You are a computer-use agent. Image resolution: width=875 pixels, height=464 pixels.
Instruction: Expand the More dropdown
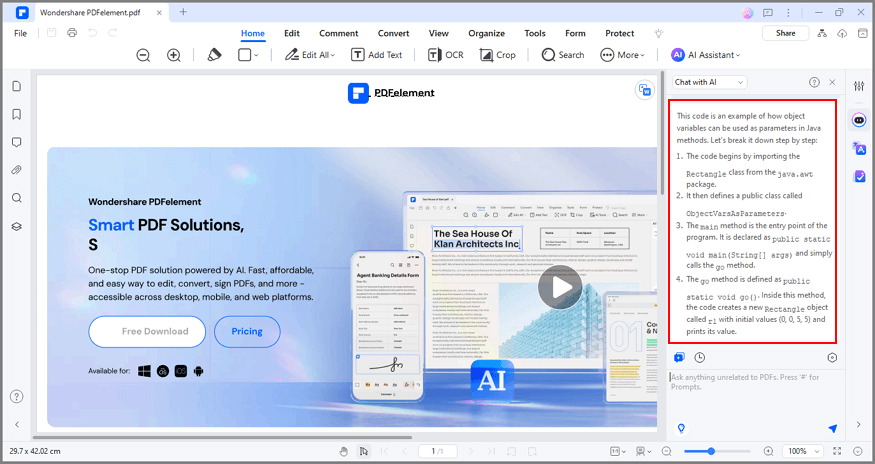click(622, 55)
